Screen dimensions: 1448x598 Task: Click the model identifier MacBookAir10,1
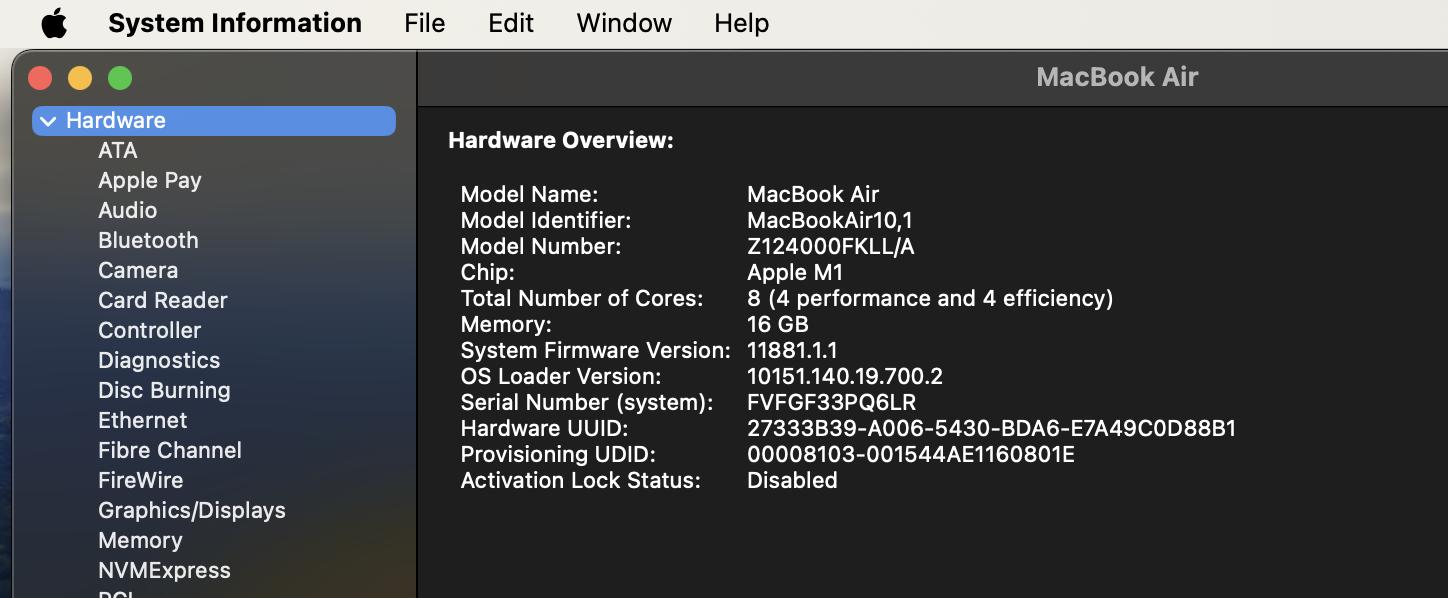coord(830,220)
